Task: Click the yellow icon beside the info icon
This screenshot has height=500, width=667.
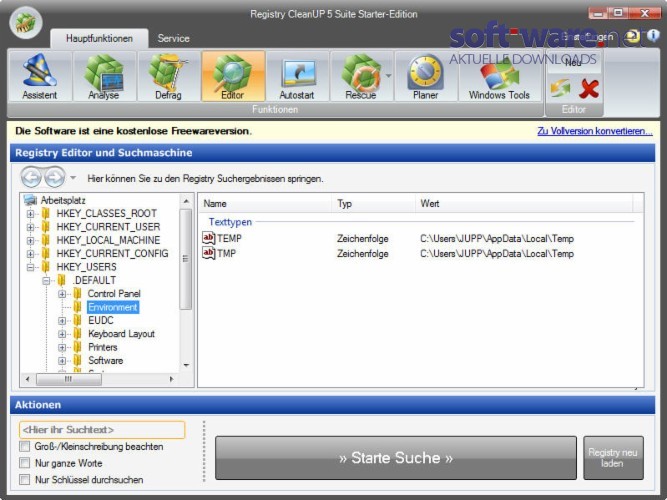Action: 633,36
